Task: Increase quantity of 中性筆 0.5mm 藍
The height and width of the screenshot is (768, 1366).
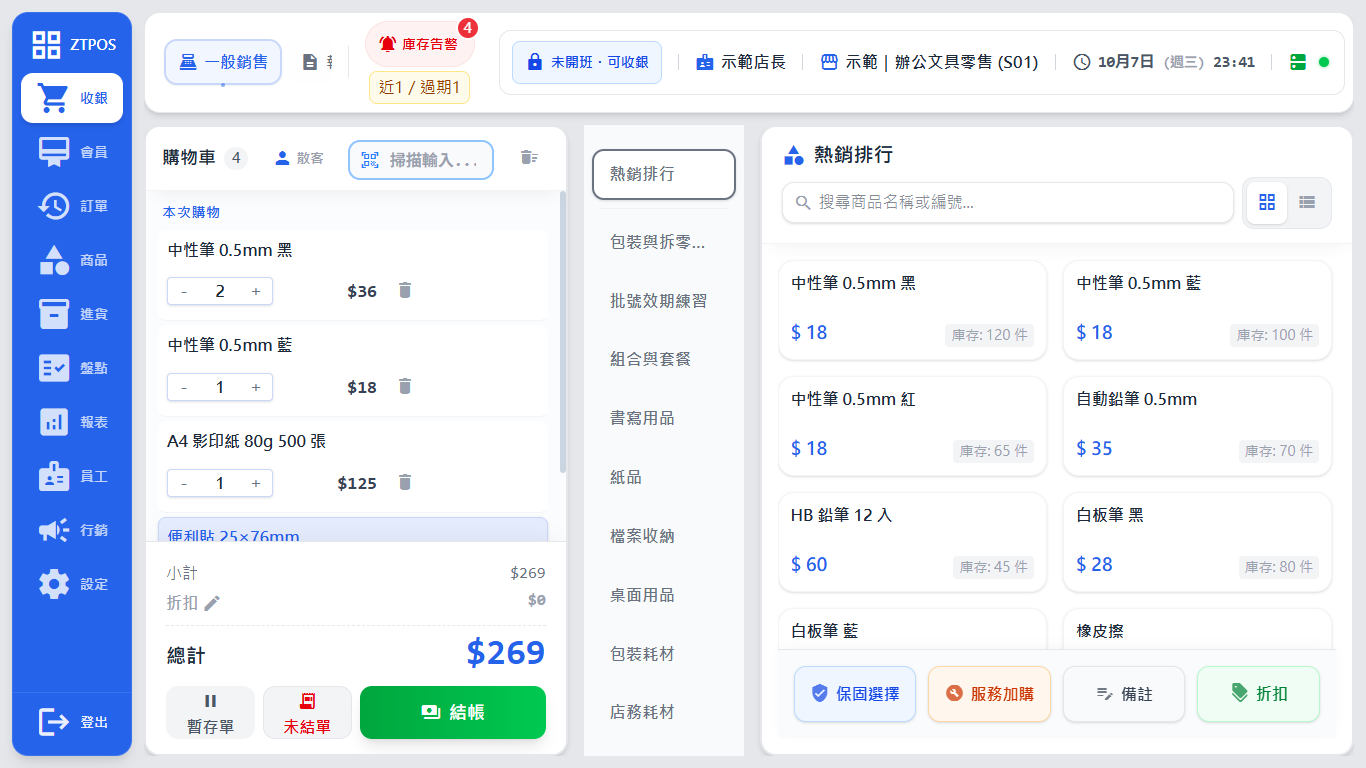Action: (x=256, y=387)
